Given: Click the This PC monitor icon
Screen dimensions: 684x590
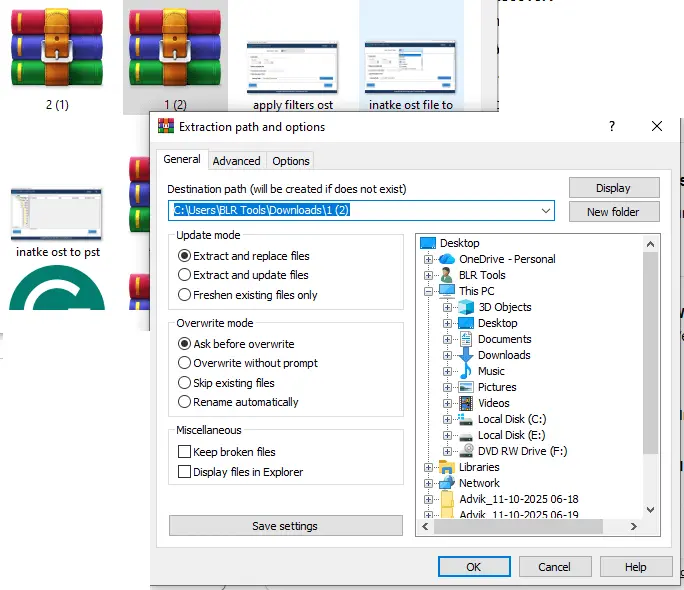Looking at the screenshot, I should coord(447,291).
